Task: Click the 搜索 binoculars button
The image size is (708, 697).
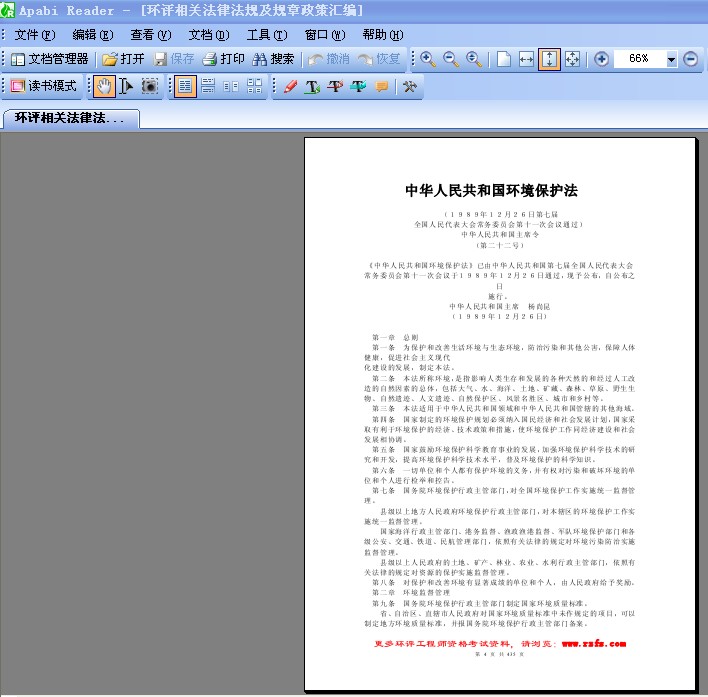Action: (x=274, y=59)
